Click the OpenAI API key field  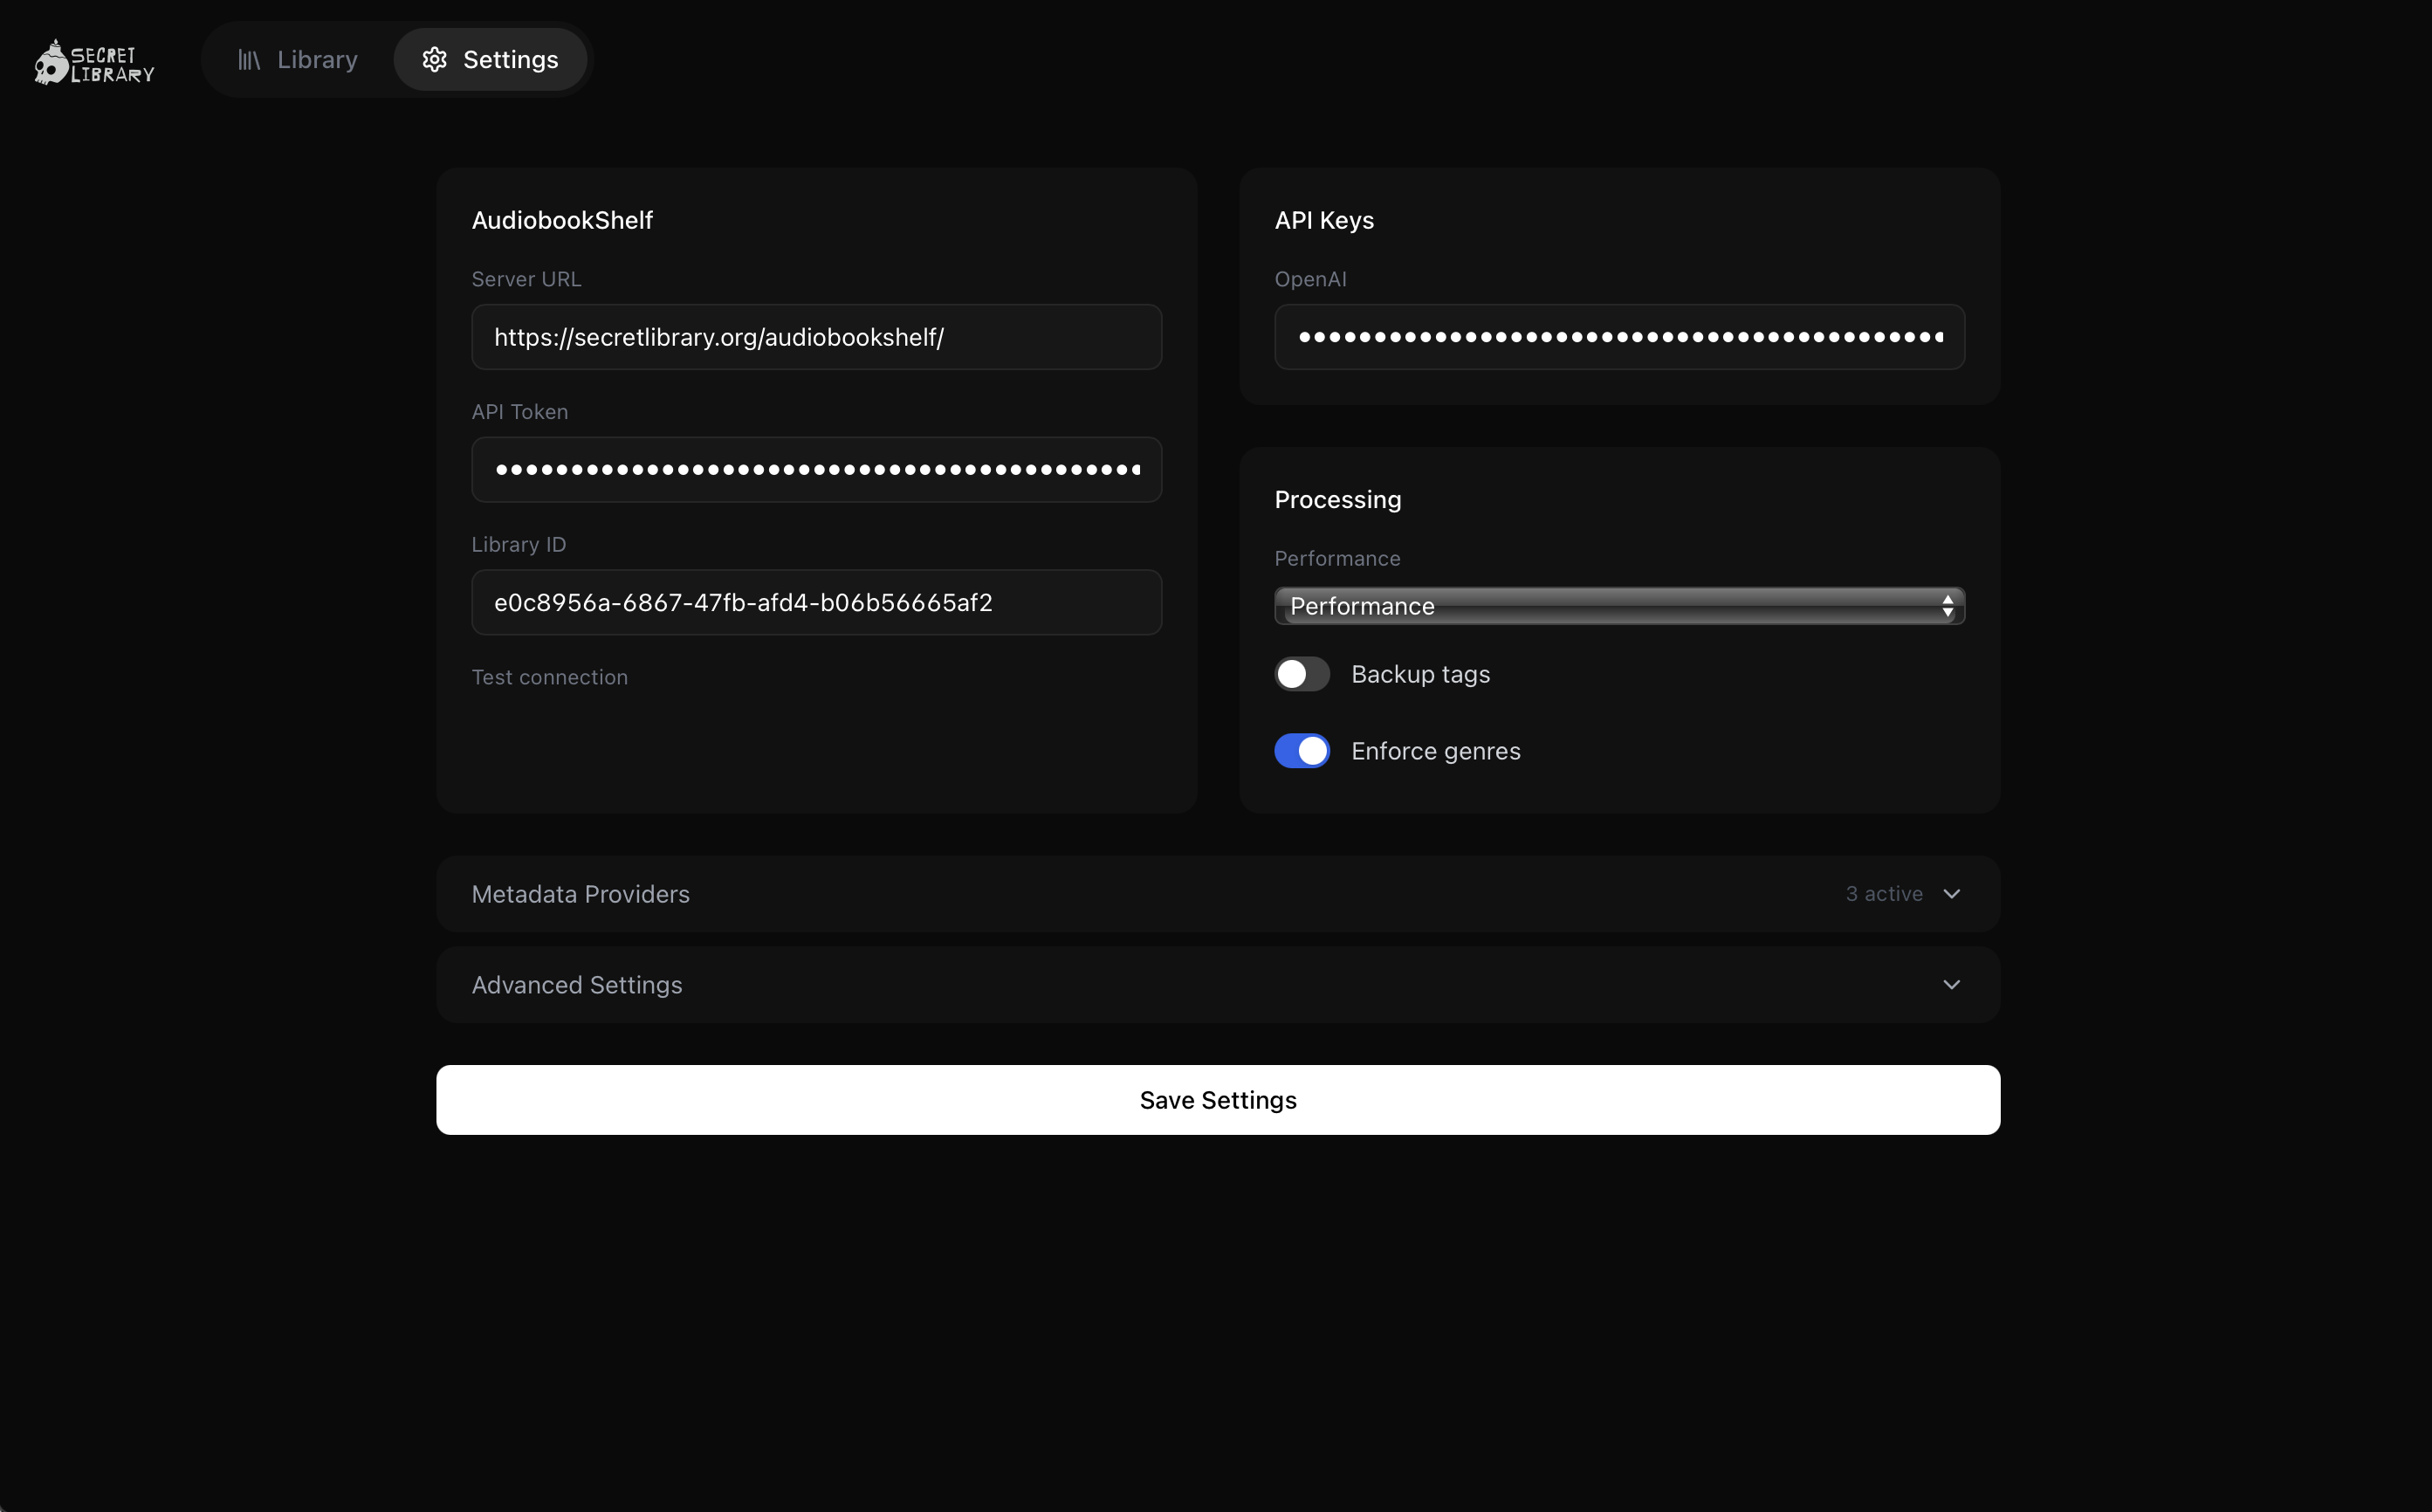point(1619,337)
